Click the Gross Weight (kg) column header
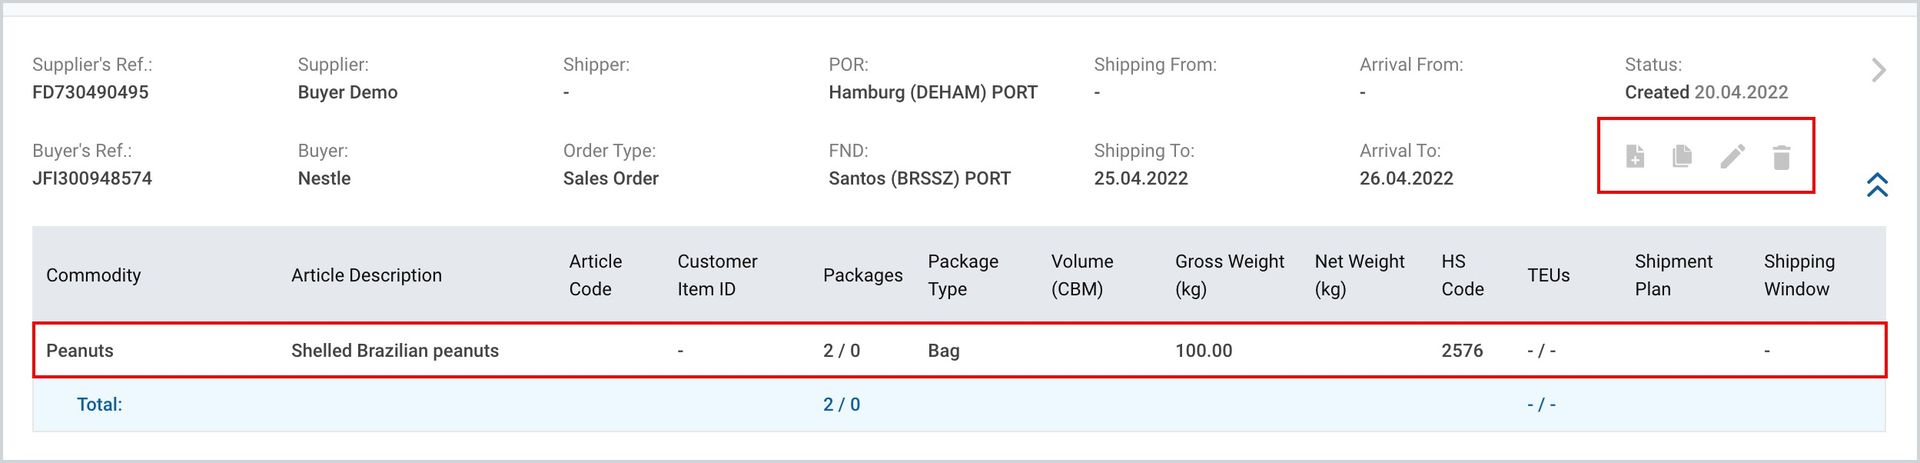 [x=1229, y=275]
